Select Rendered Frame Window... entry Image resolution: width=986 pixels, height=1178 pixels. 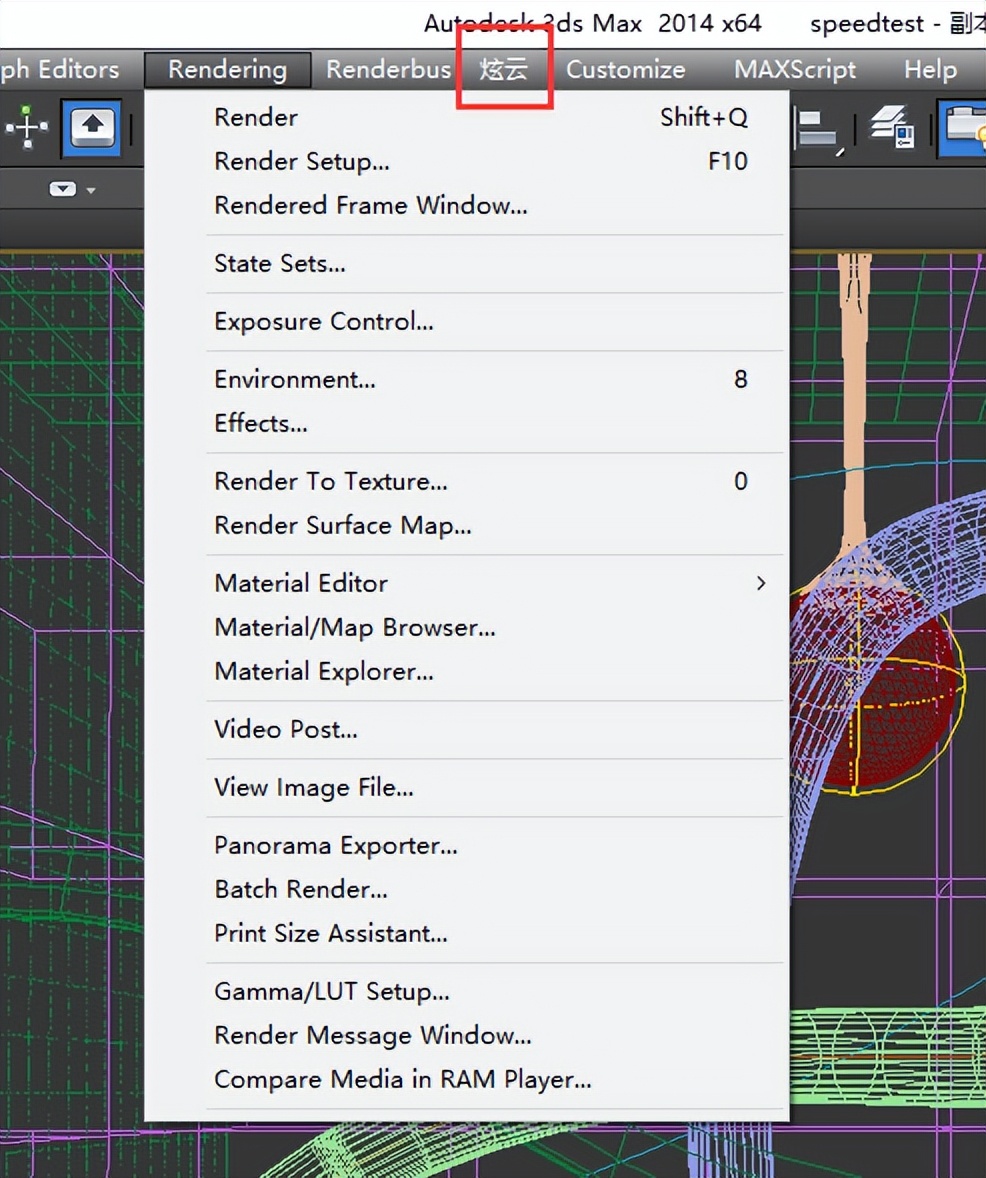[370, 205]
